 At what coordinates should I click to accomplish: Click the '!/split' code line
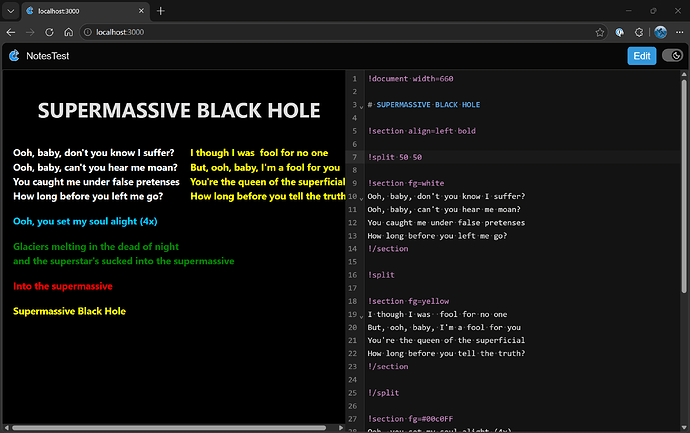pos(383,393)
